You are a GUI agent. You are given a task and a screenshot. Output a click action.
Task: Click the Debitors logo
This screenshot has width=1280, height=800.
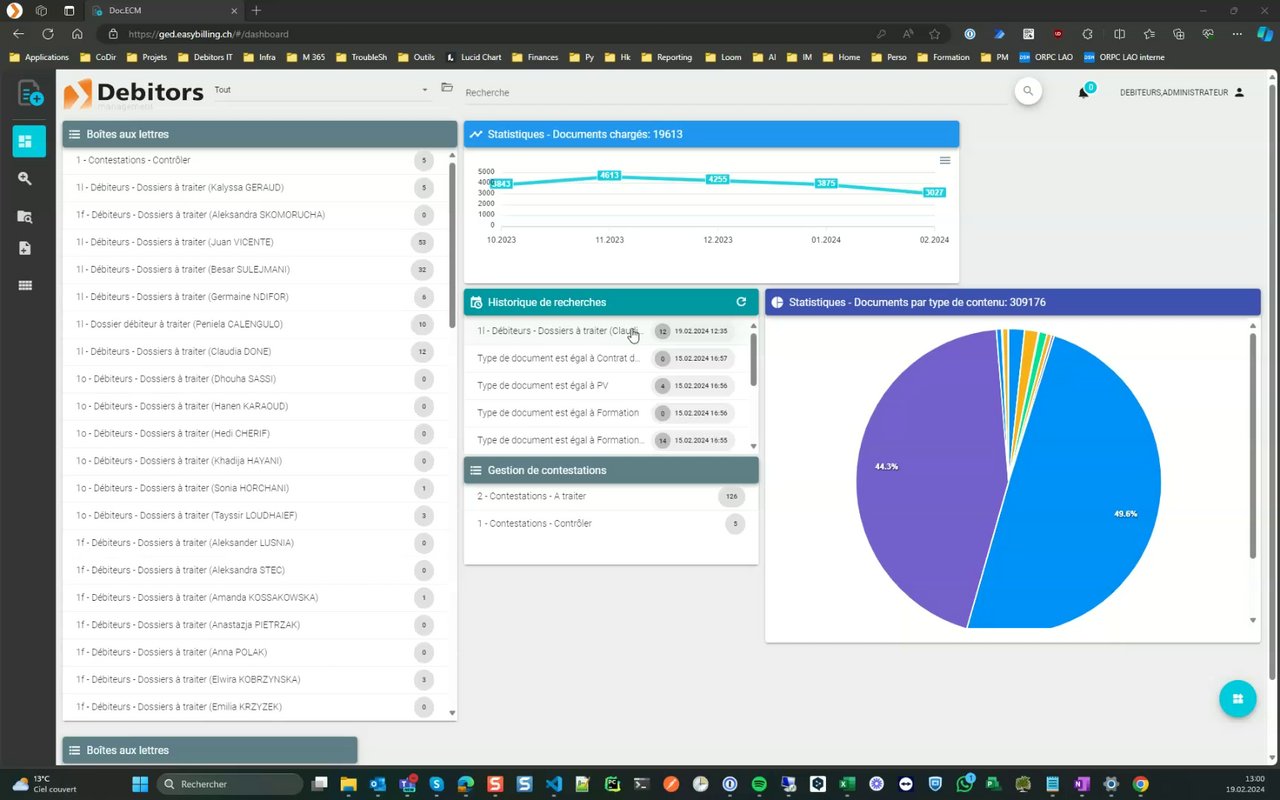[133, 94]
